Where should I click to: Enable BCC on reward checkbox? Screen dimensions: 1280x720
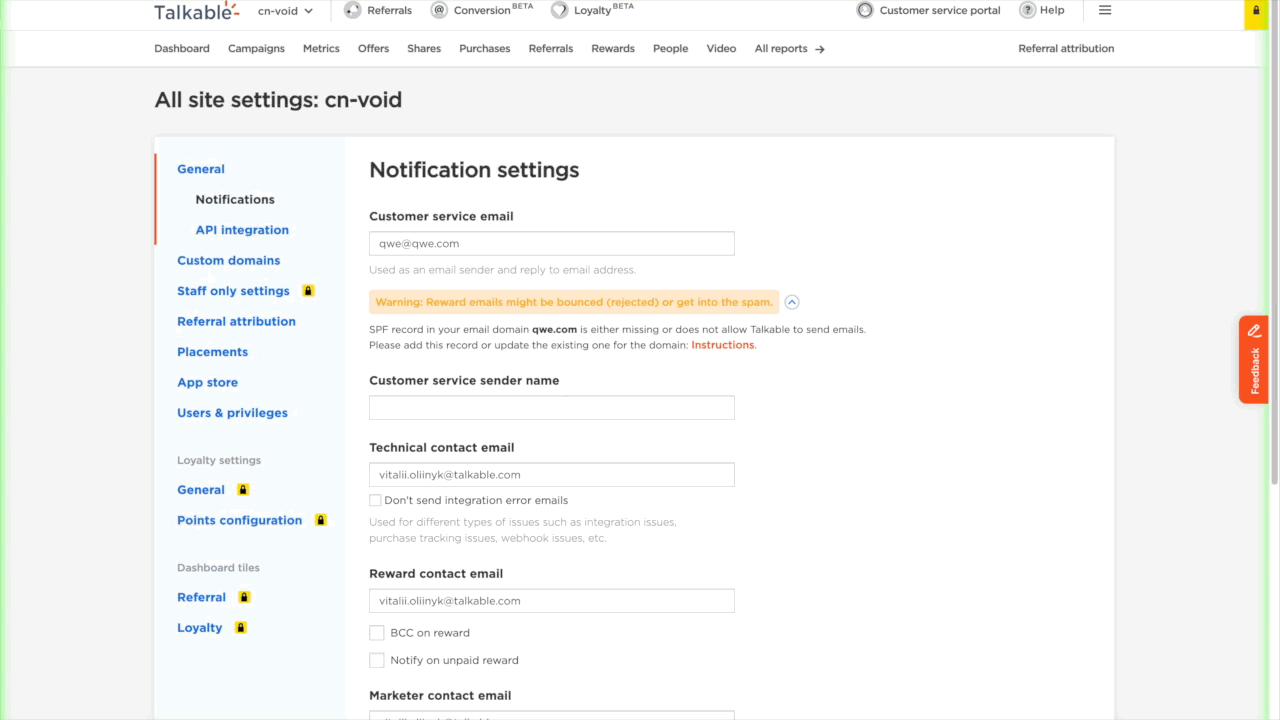click(x=377, y=633)
